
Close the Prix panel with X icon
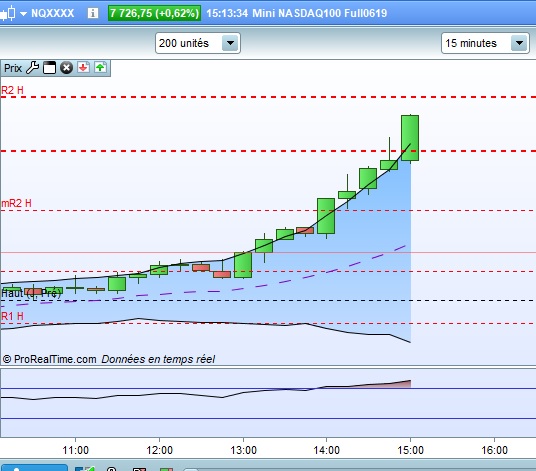coord(67,68)
